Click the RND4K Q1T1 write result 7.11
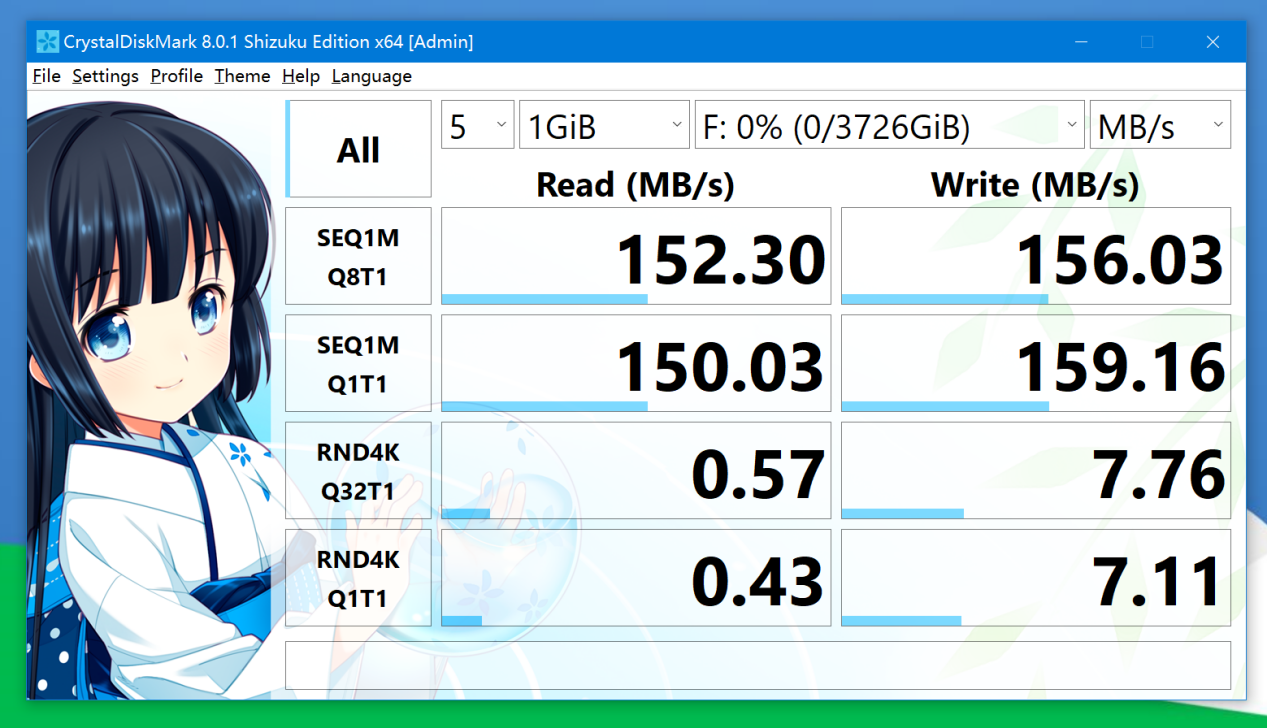The height and width of the screenshot is (728, 1267). pos(1036,578)
